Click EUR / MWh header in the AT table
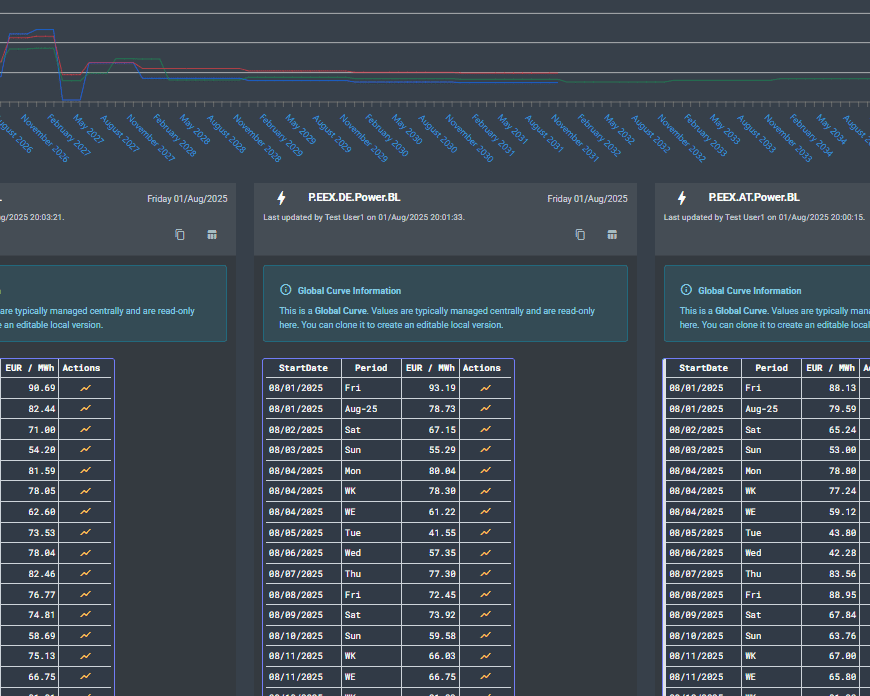The height and width of the screenshot is (696, 870). coord(831,368)
